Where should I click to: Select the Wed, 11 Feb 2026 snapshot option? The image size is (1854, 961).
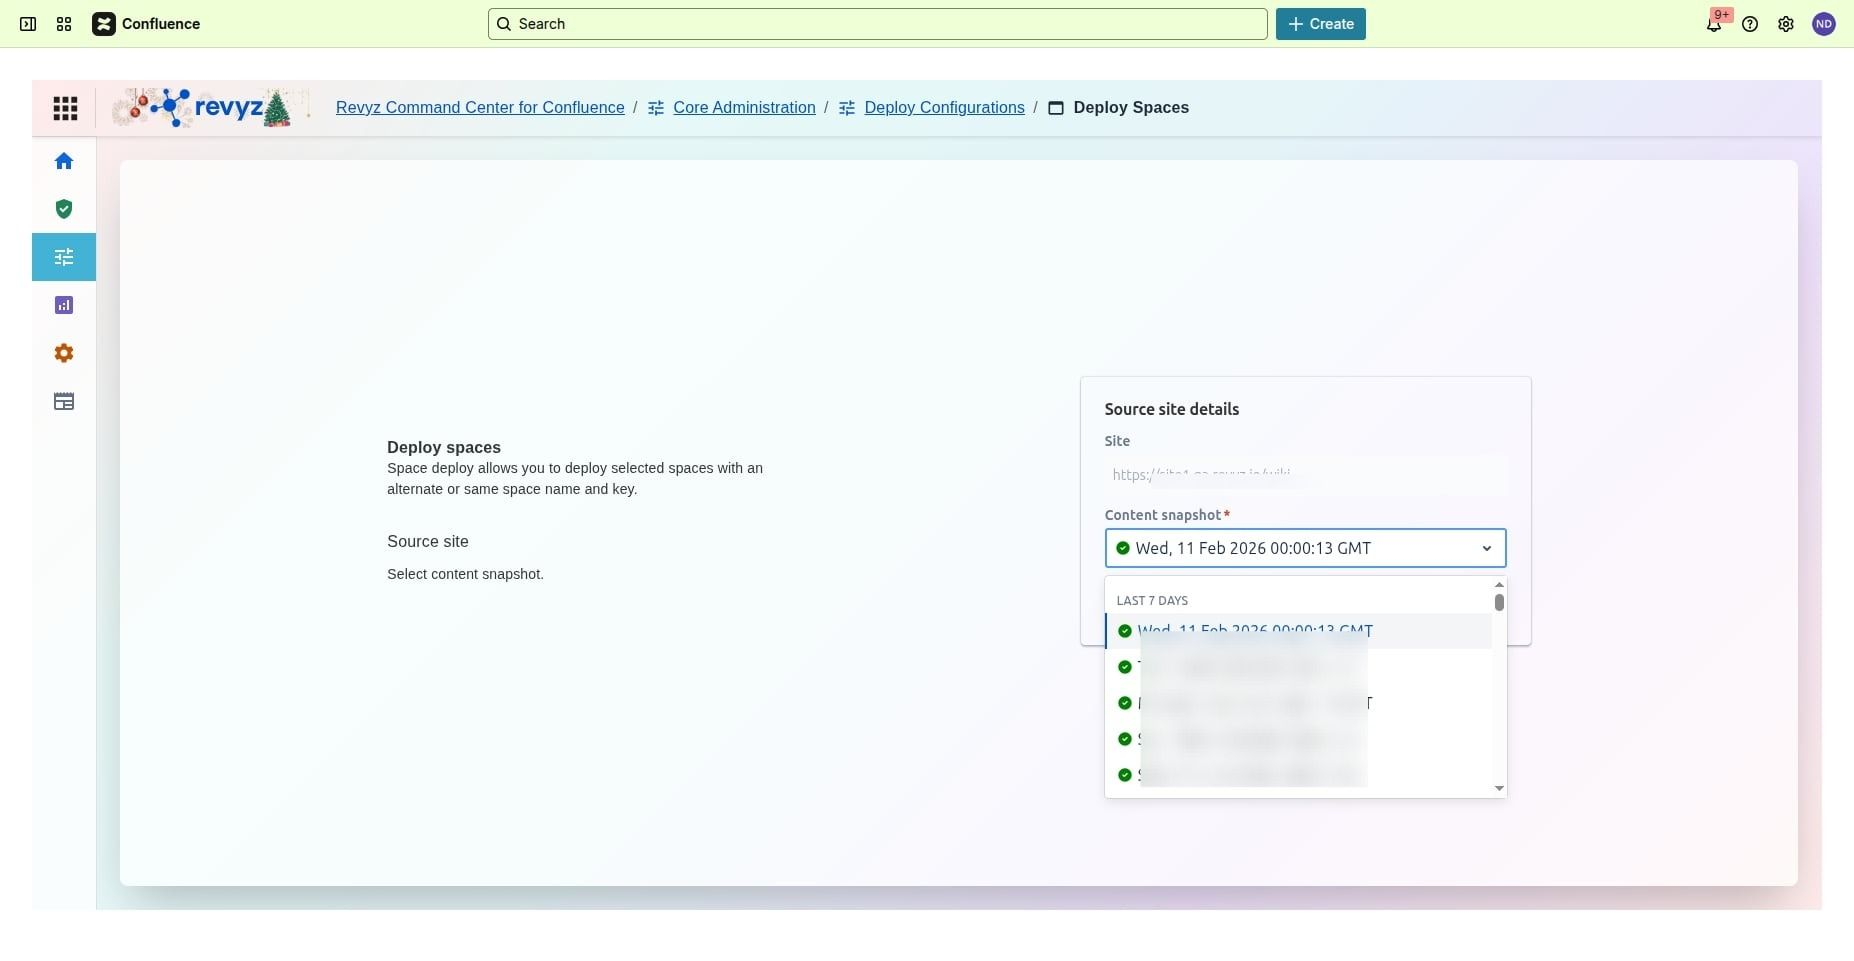pyautogui.click(x=1254, y=631)
